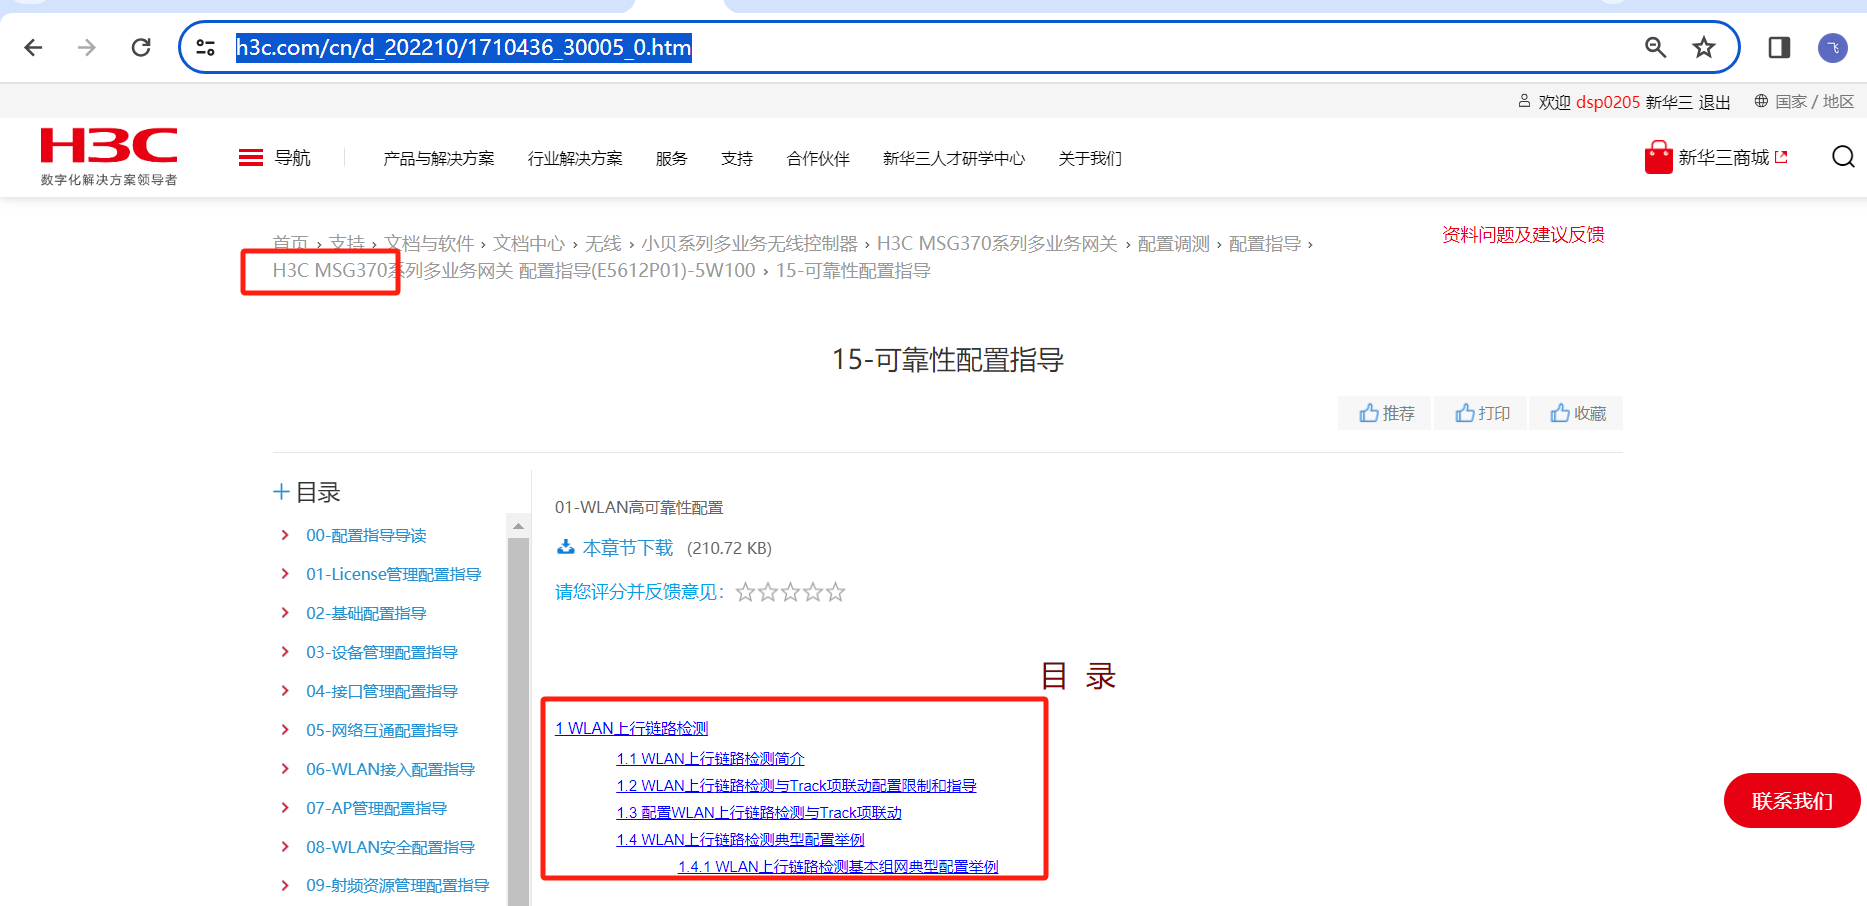Viewport: 1867px width, 906px height.
Task: Toggle the browser side panel
Action: click(1779, 47)
